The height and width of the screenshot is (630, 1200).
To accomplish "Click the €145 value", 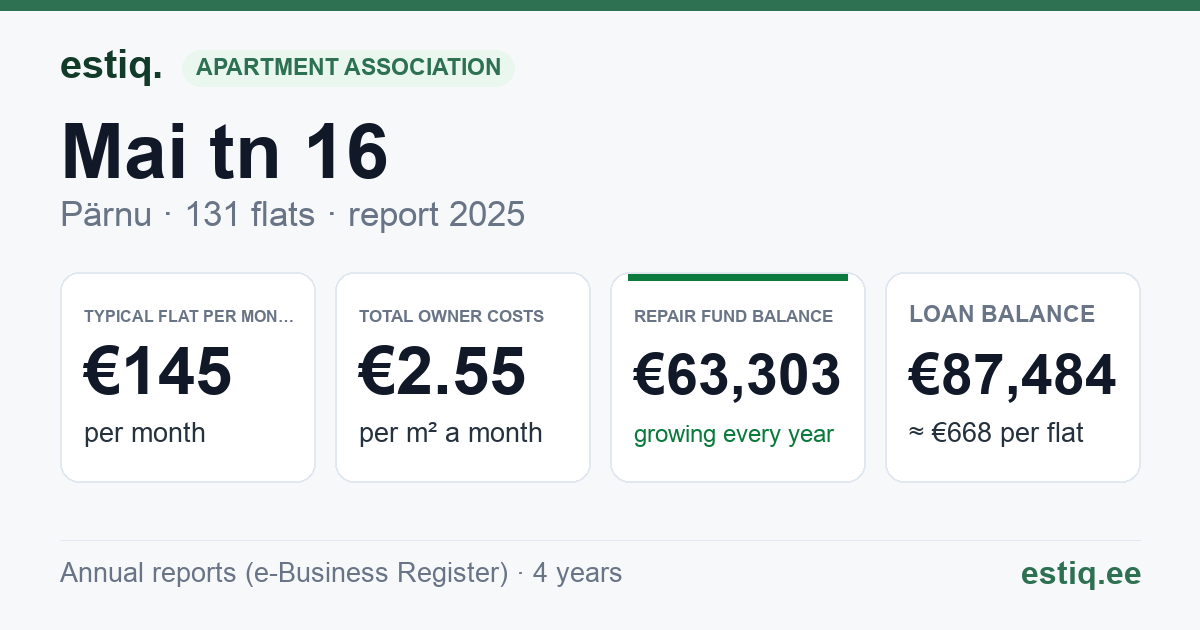I will click(x=158, y=373).
